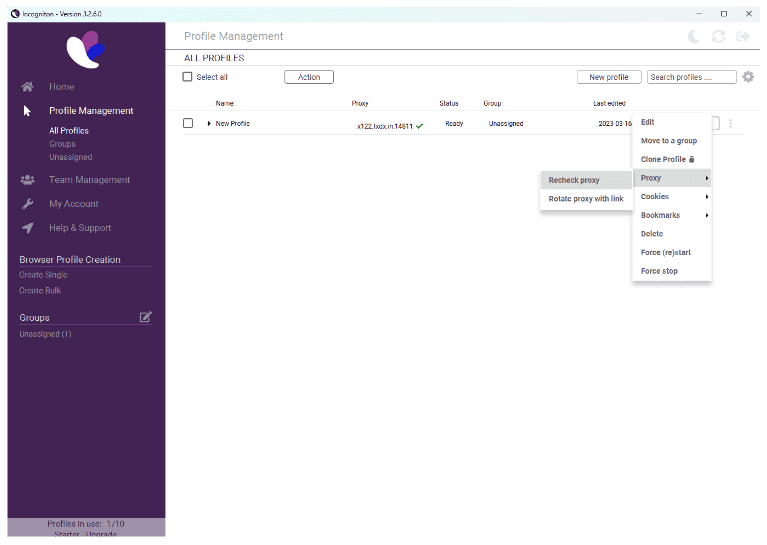Click the Search profiles input field
767x545 pixels.
point(691,77)
